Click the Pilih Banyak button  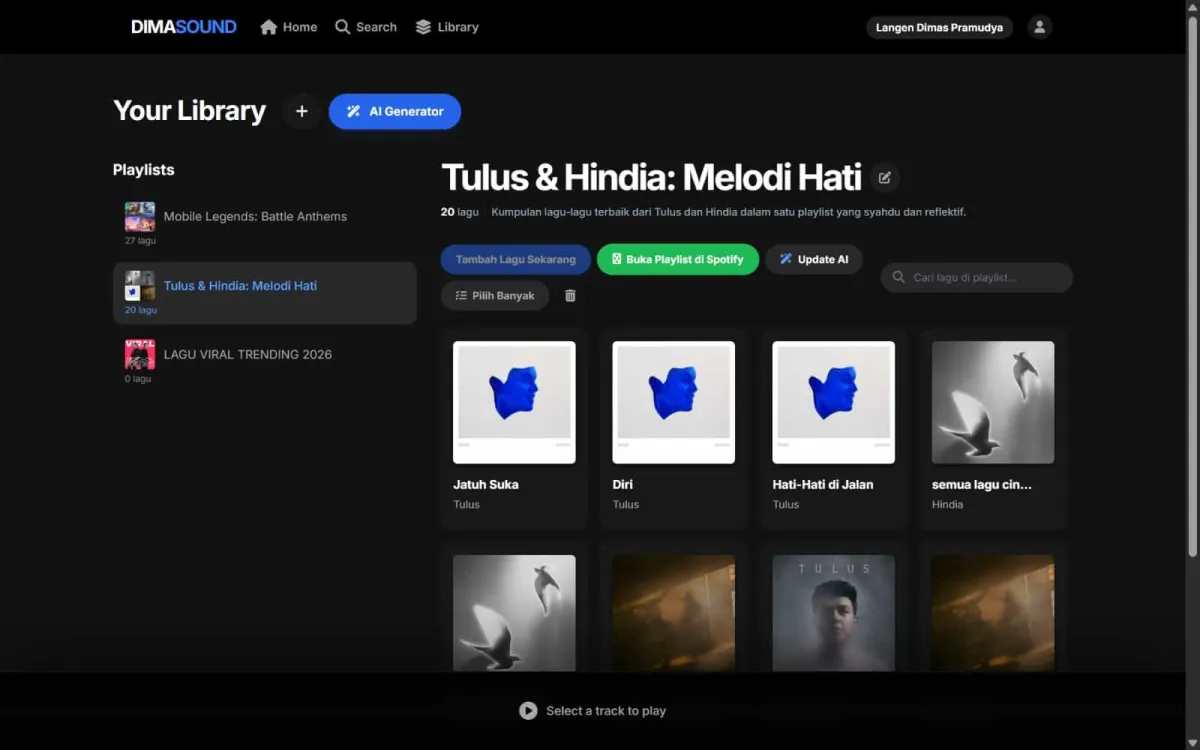pos(495,296)
